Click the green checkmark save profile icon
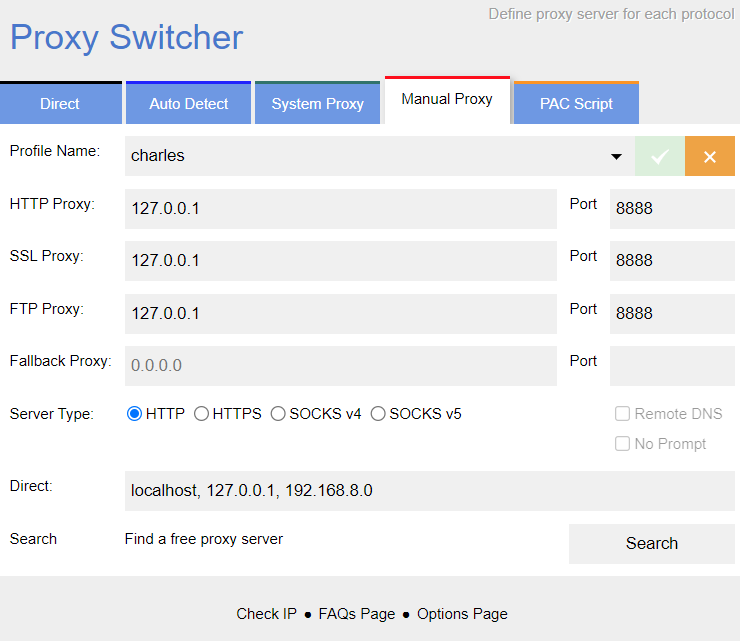The image size is (740, 641). click(x=659, y=156)
